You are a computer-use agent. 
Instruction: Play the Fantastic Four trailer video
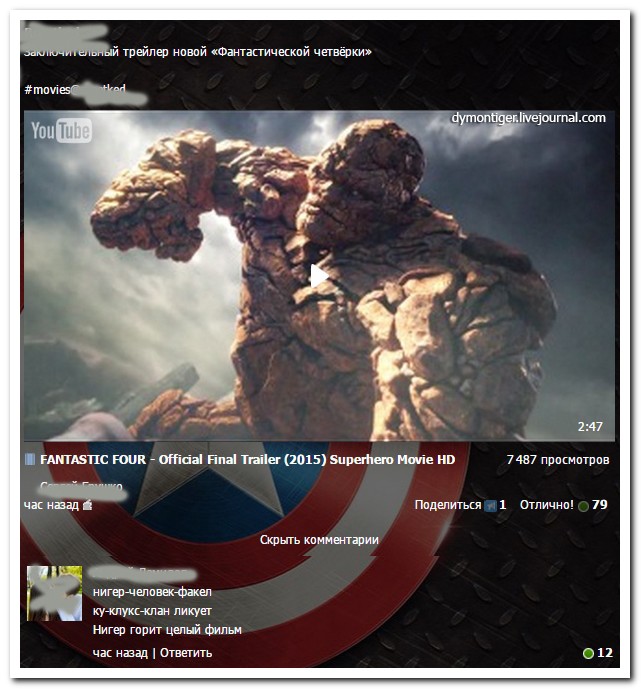[x=319, y=276]
